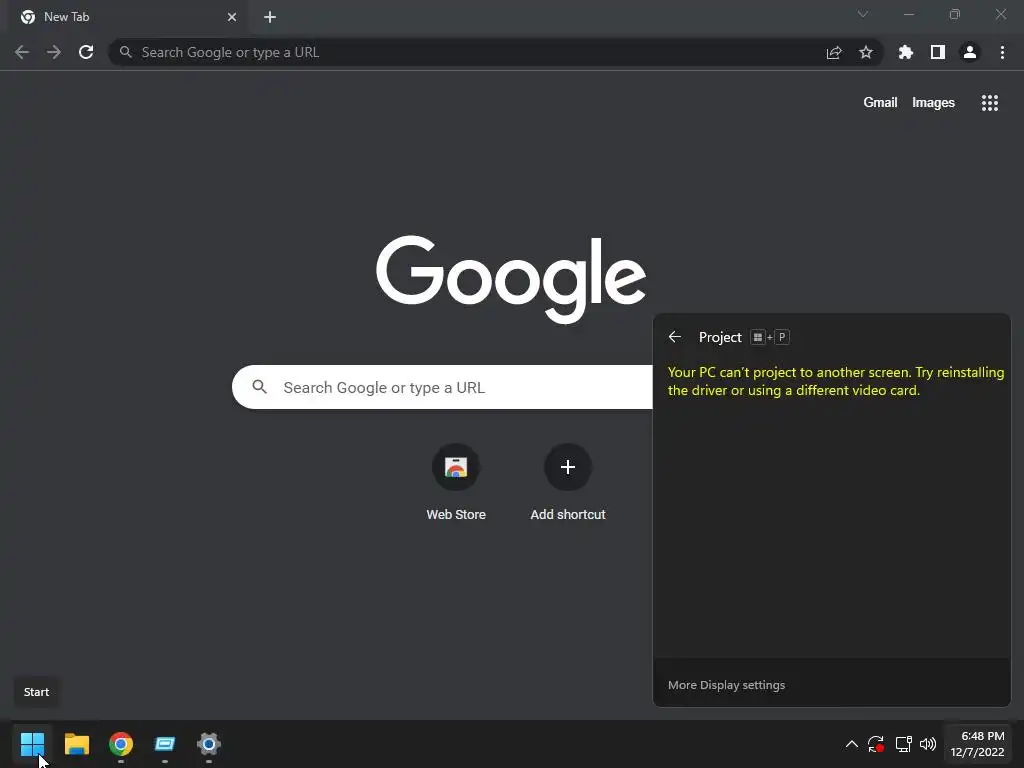Bookmark this tab with the star icon
The height and width of the screenshot is (768, 1024).
(x=866, y=52)
